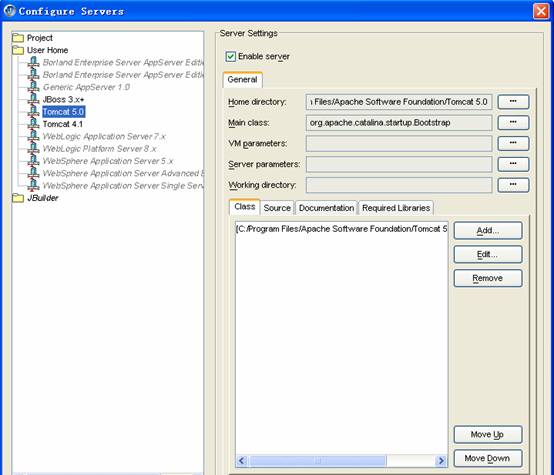This screenshot has height=475, width=554.
Task: Open Server parameters ellipsis button
Action: pos(513,164)
